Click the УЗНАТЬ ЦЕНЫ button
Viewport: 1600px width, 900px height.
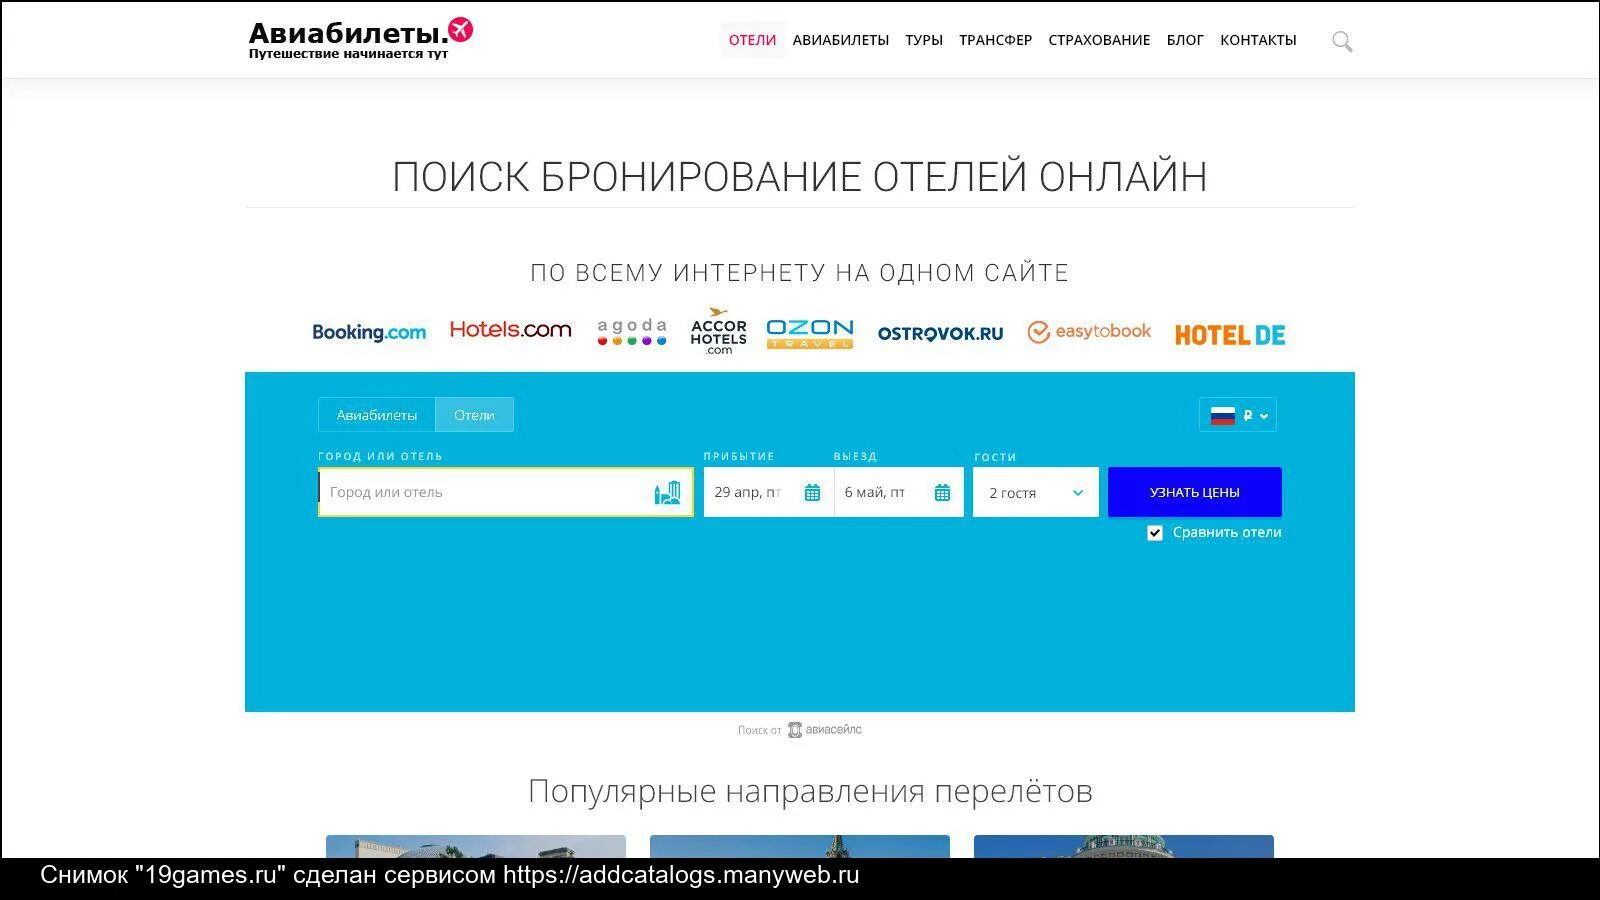[1194, 492]
